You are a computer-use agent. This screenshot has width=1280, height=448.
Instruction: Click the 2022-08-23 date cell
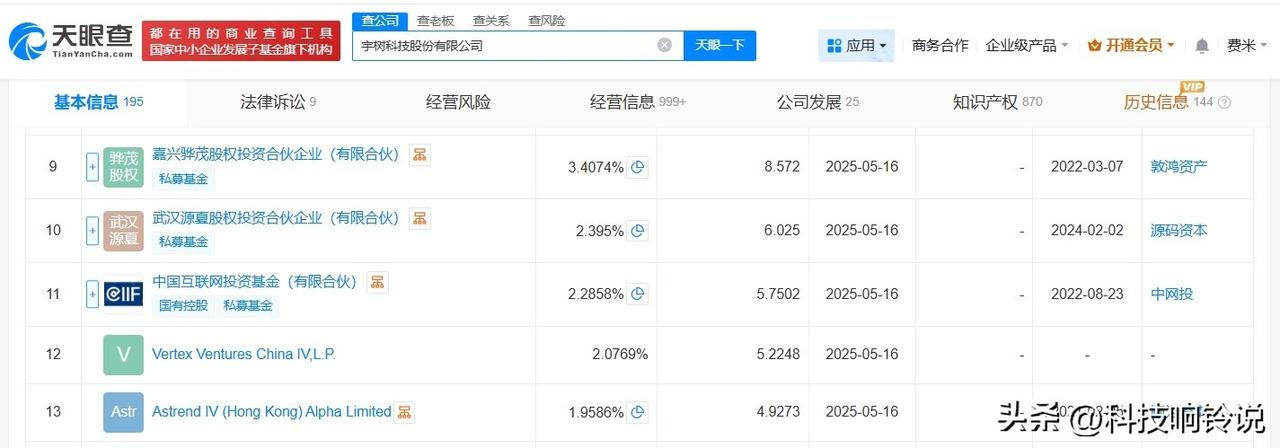click(1087, 295)
